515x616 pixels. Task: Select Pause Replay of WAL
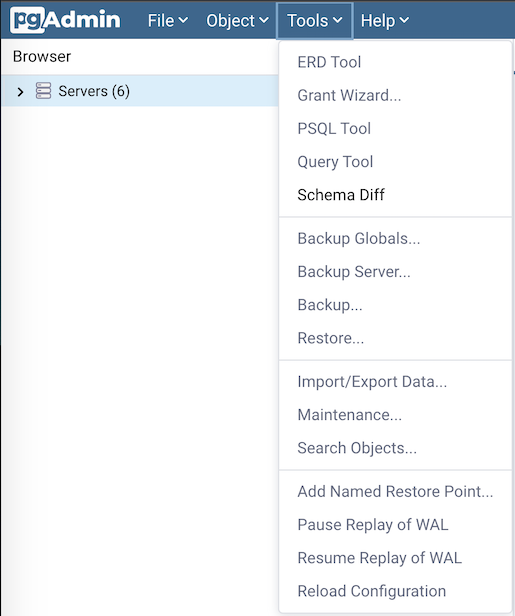tap(395, 525)
